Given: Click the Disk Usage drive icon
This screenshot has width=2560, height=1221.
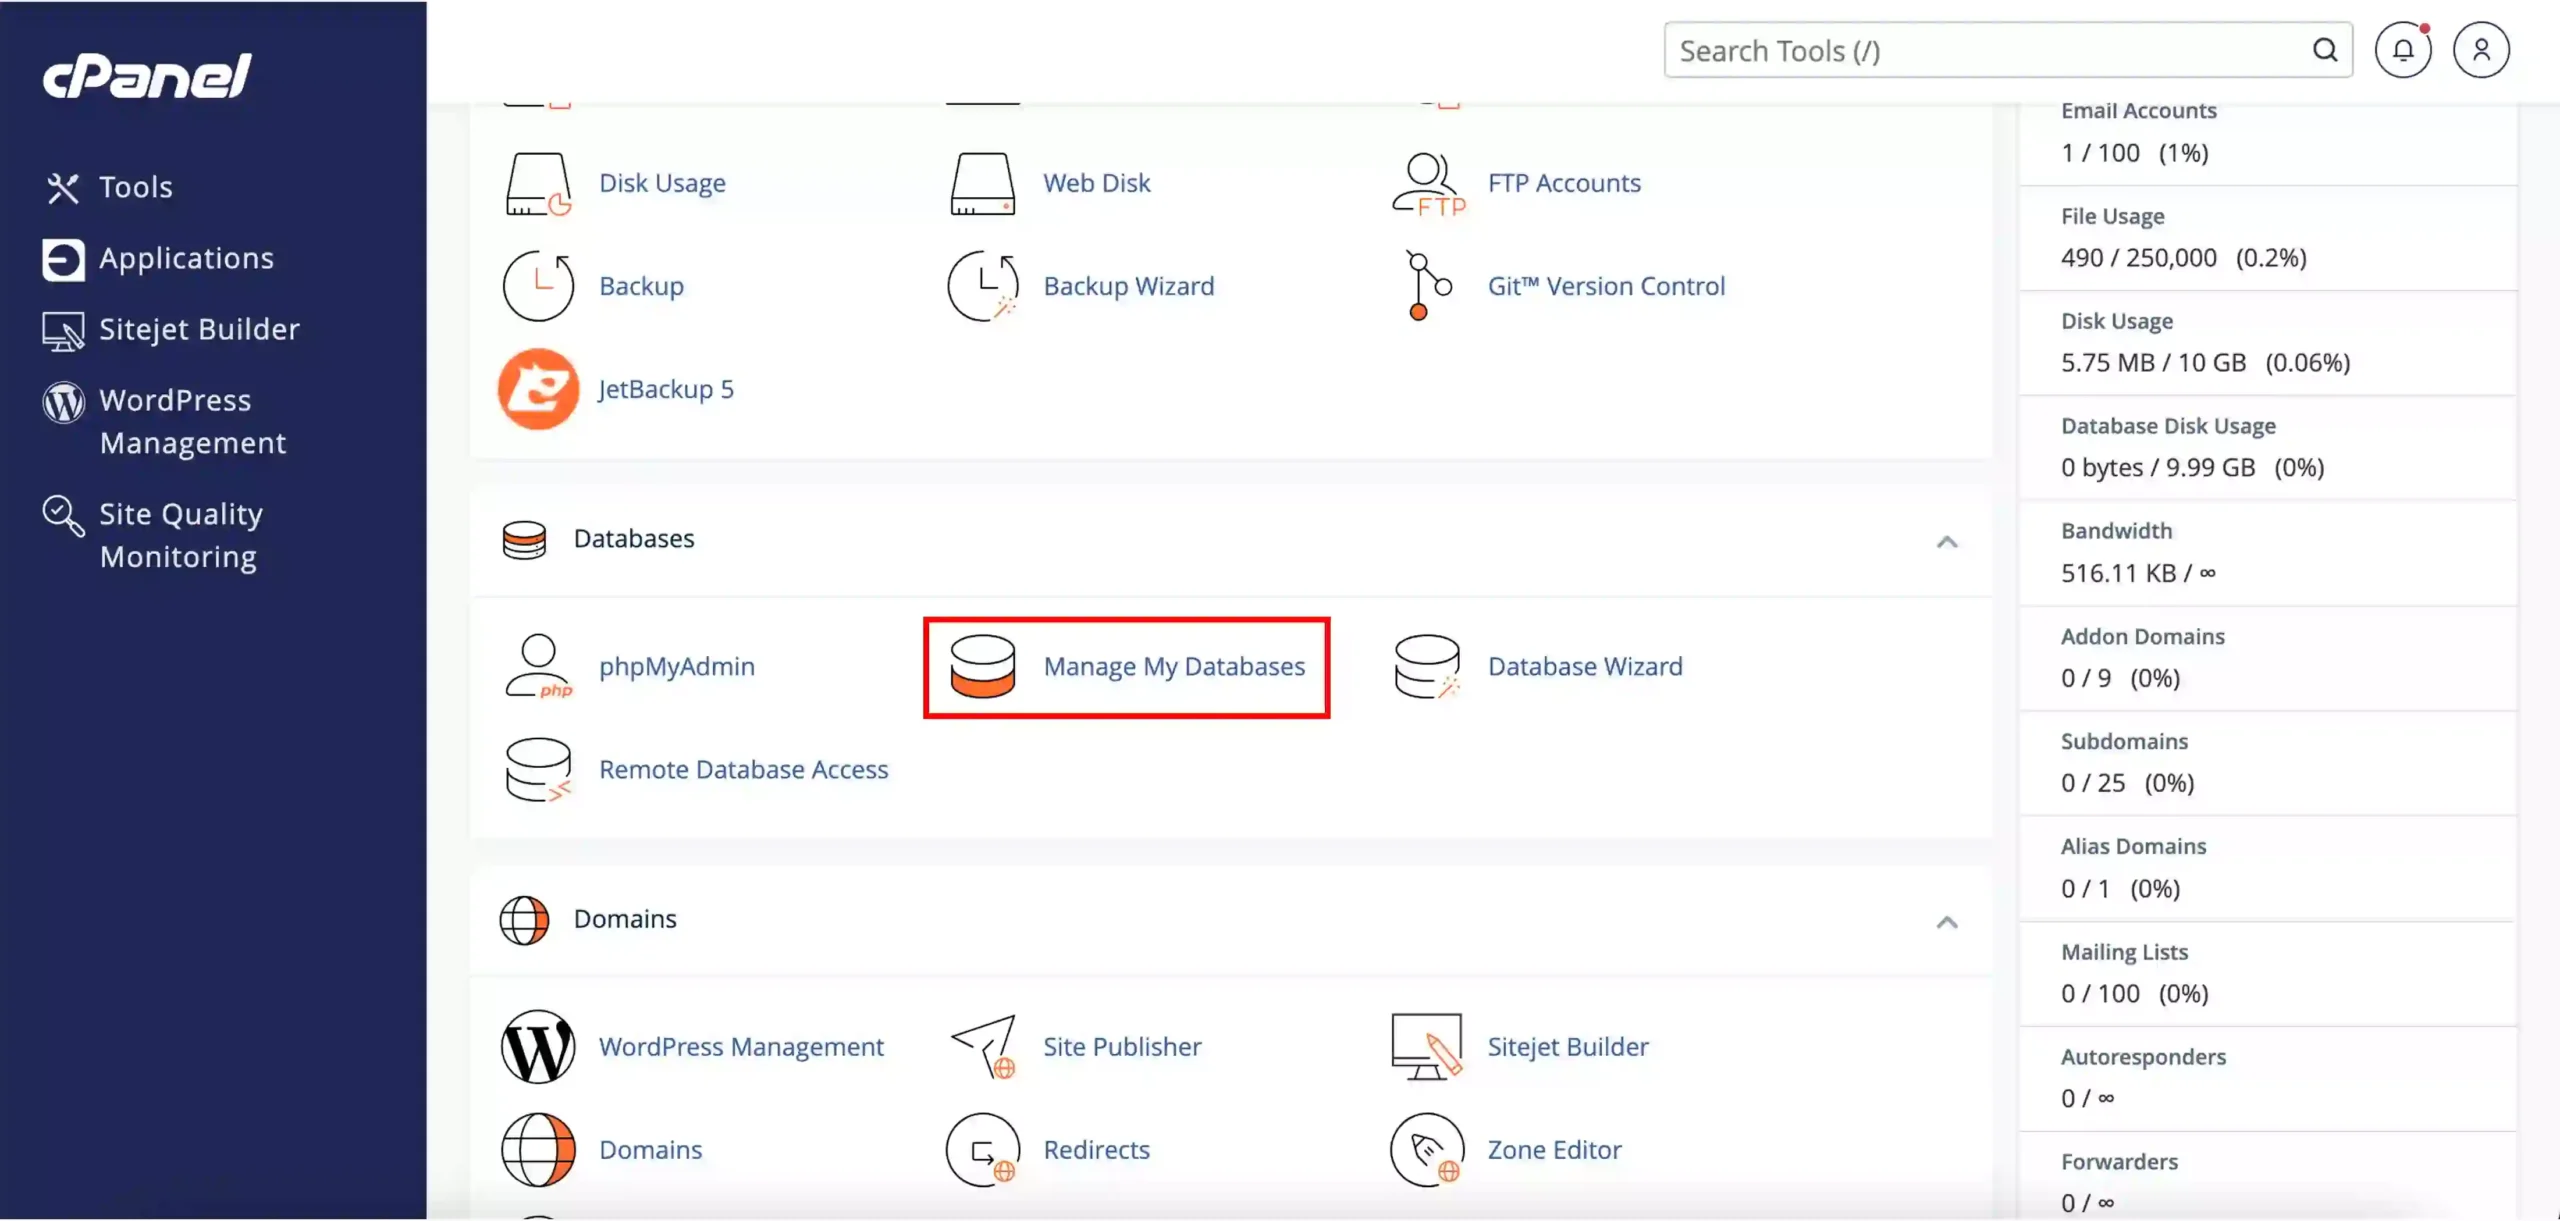Looking at the screenshot, I should tap(538, 183).
